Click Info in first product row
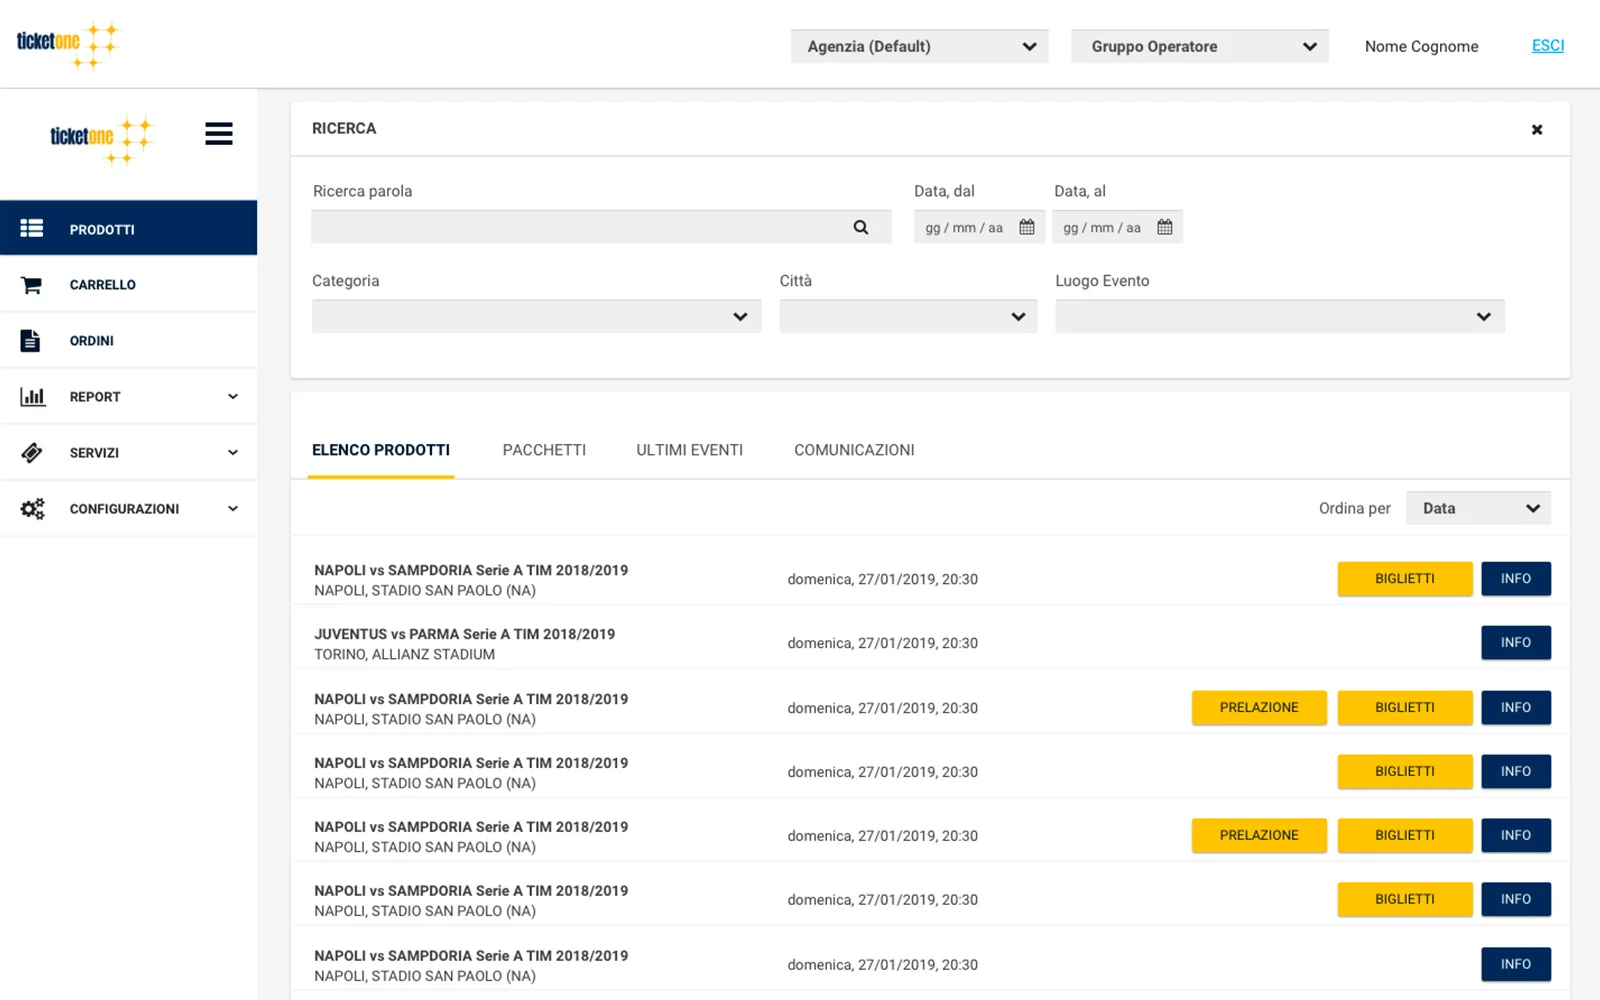 tap(1516, 579)
